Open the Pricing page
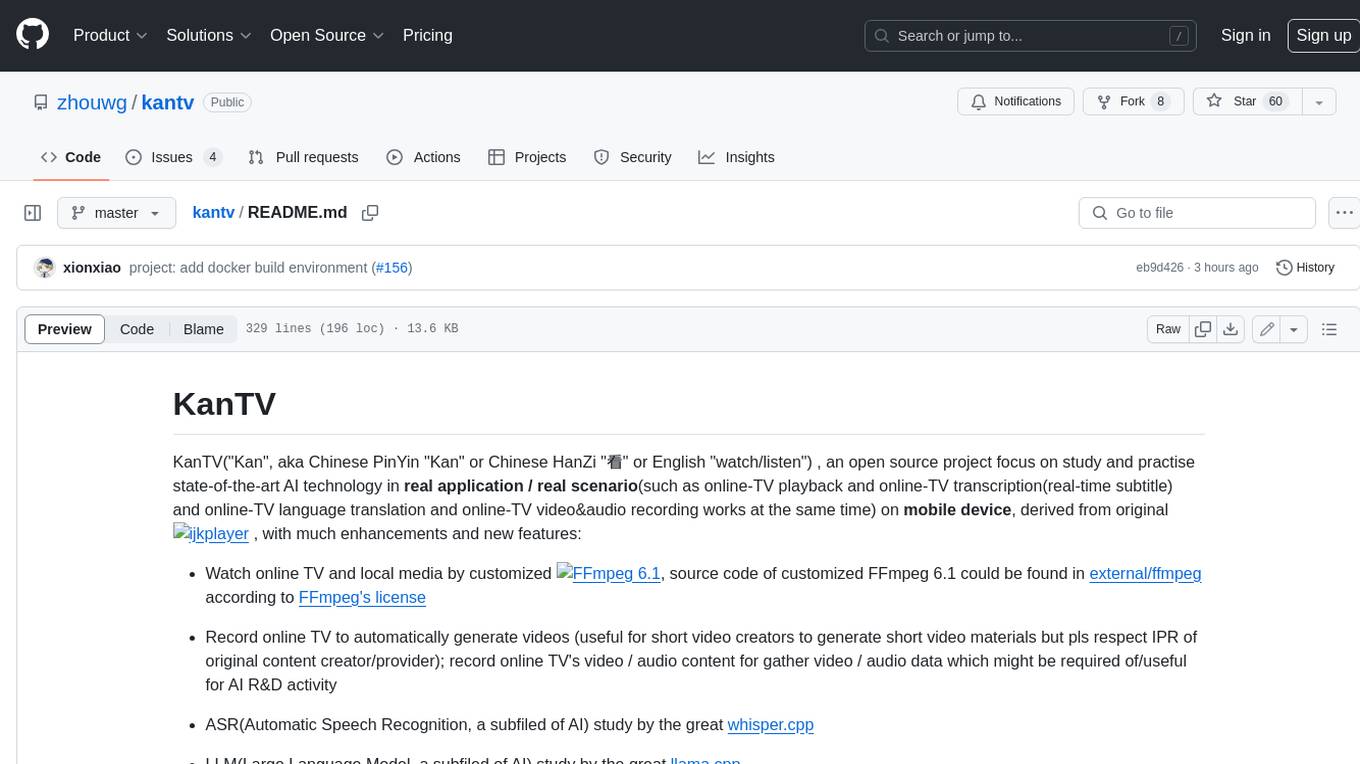The width and height of the screenshot is (1360, 764). point(427,35)
